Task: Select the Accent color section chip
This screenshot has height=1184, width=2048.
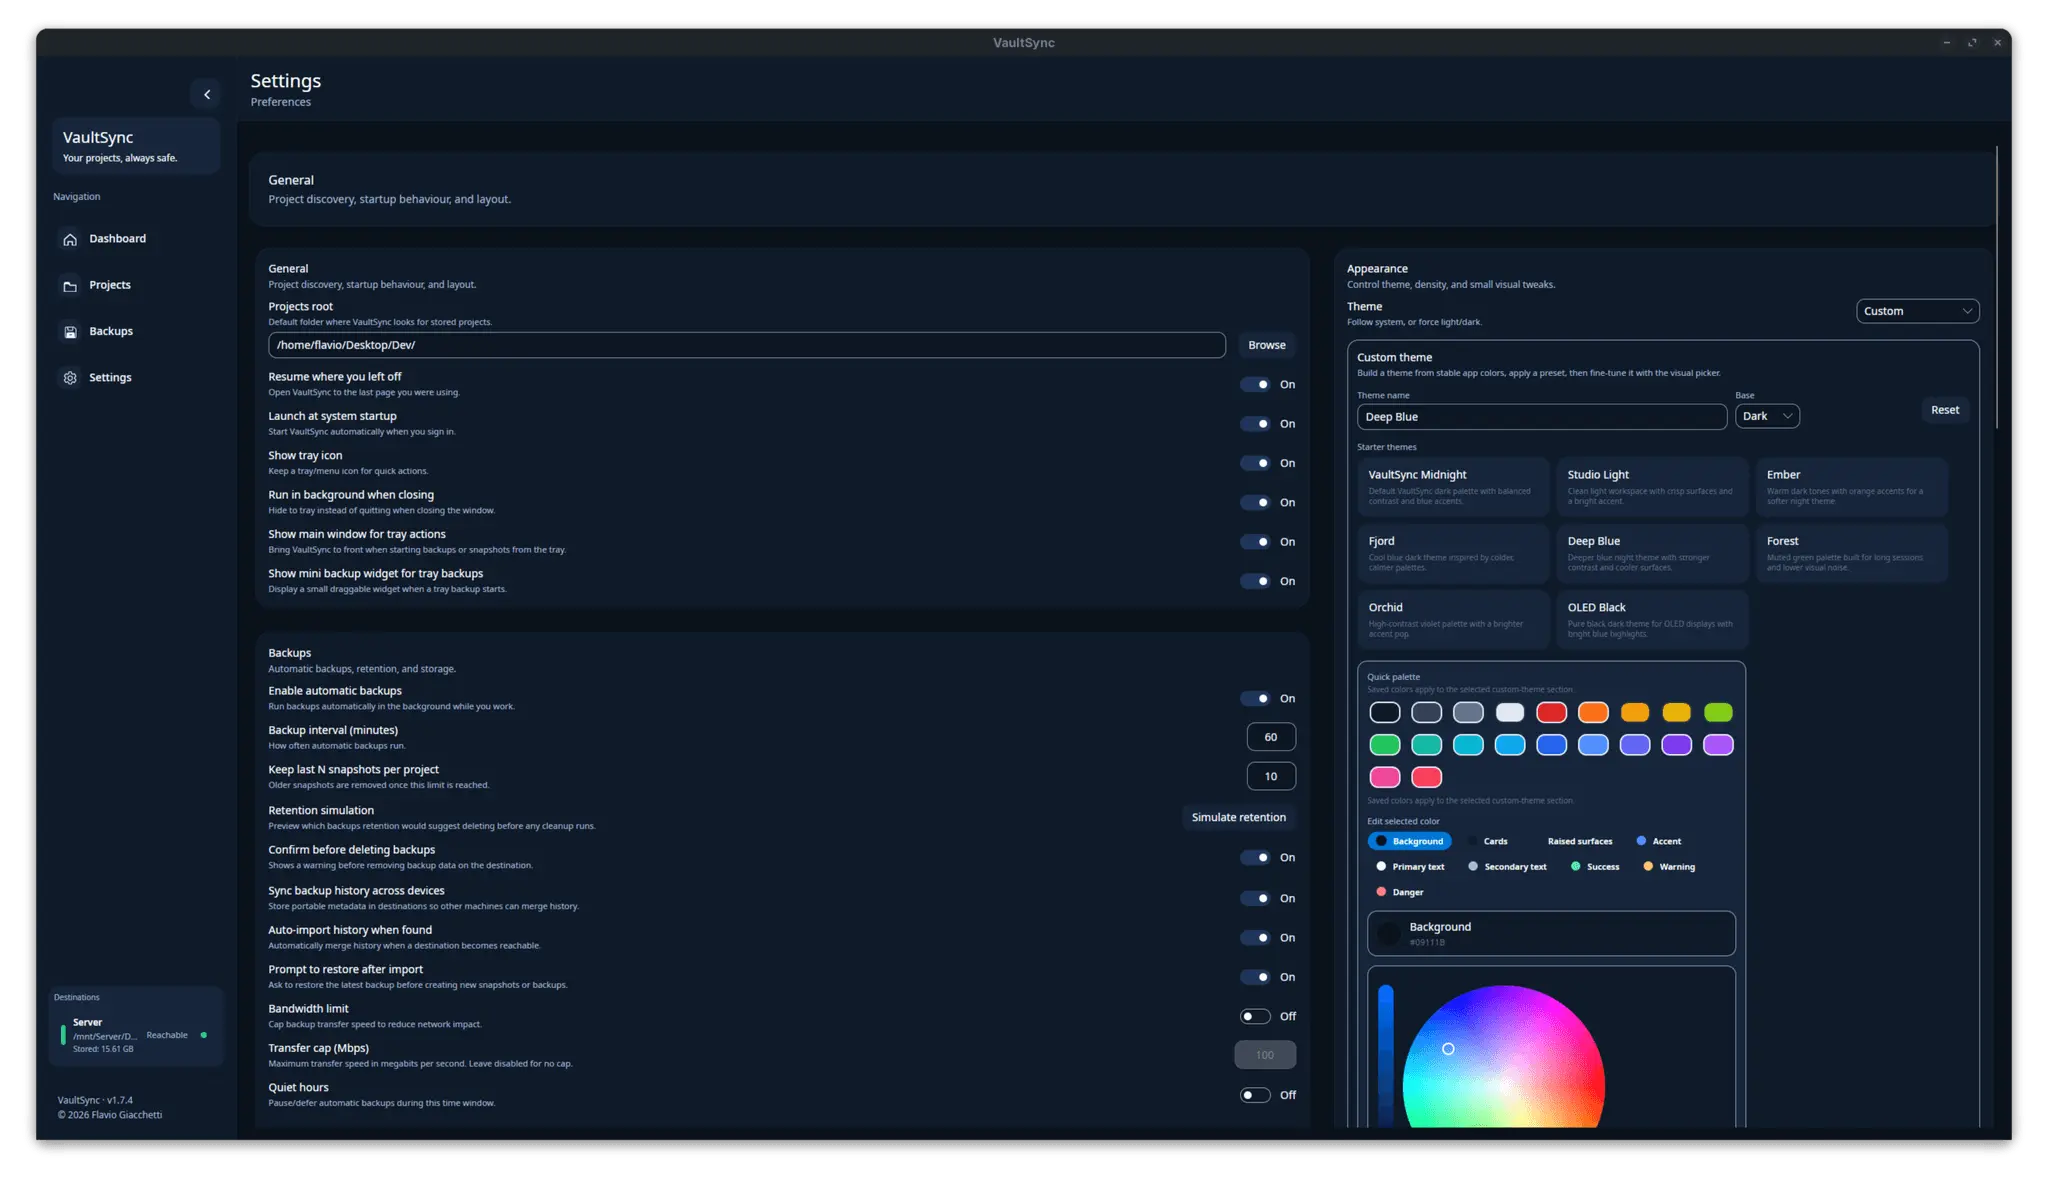Action: 1658,841
